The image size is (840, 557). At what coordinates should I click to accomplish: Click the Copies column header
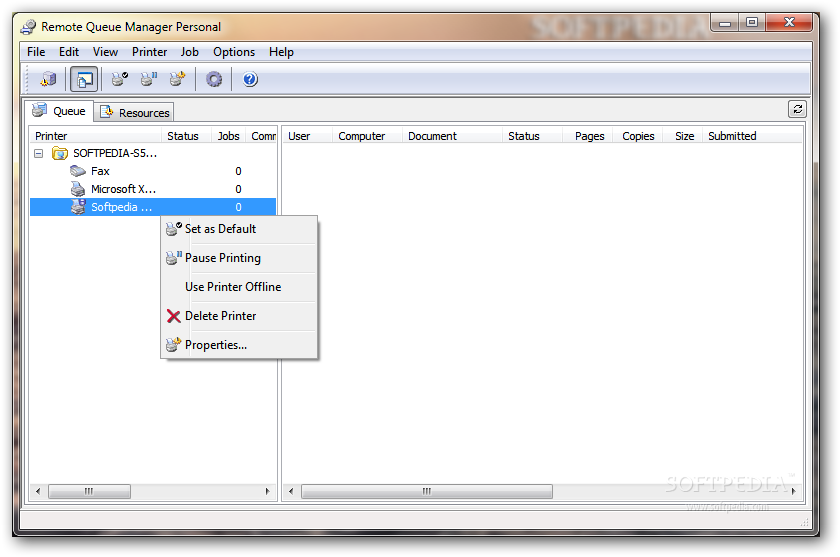pos(638,136)
